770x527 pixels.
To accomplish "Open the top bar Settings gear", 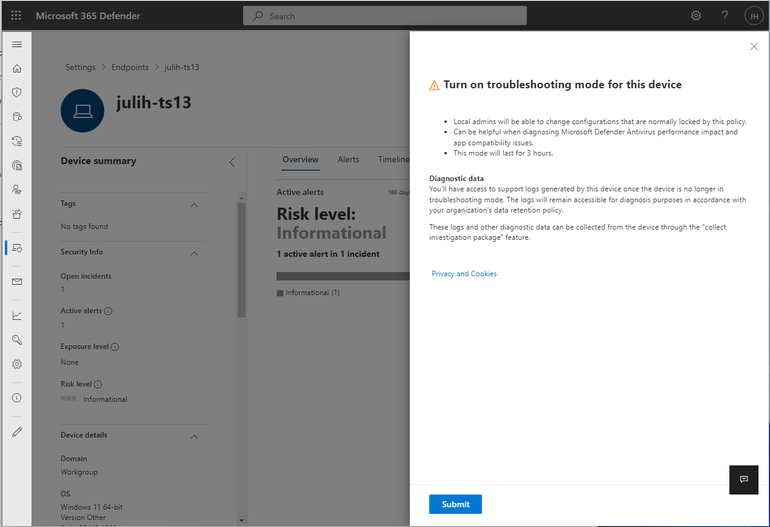I will click(x=696, y=16).
